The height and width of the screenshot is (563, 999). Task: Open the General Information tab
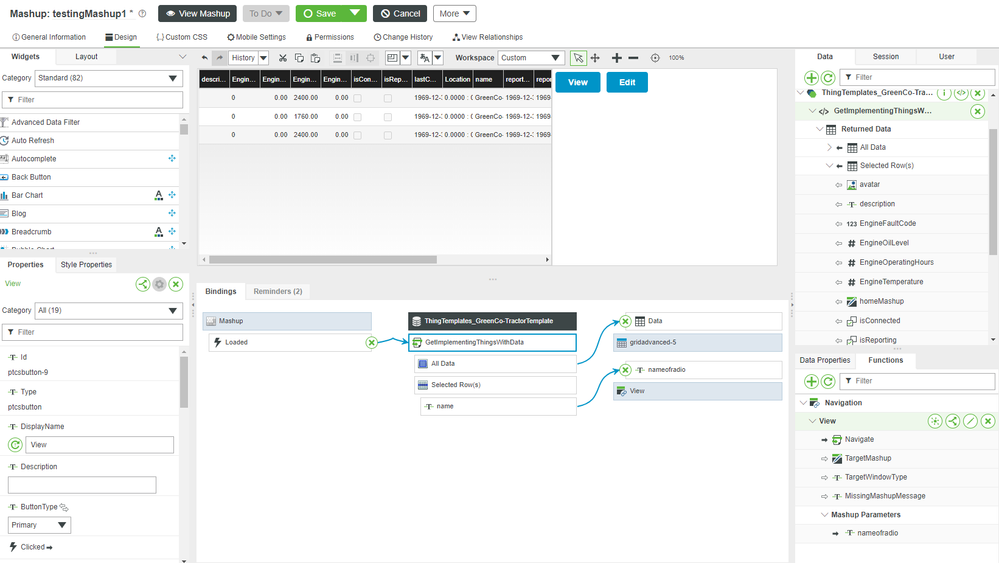(49, 38)
